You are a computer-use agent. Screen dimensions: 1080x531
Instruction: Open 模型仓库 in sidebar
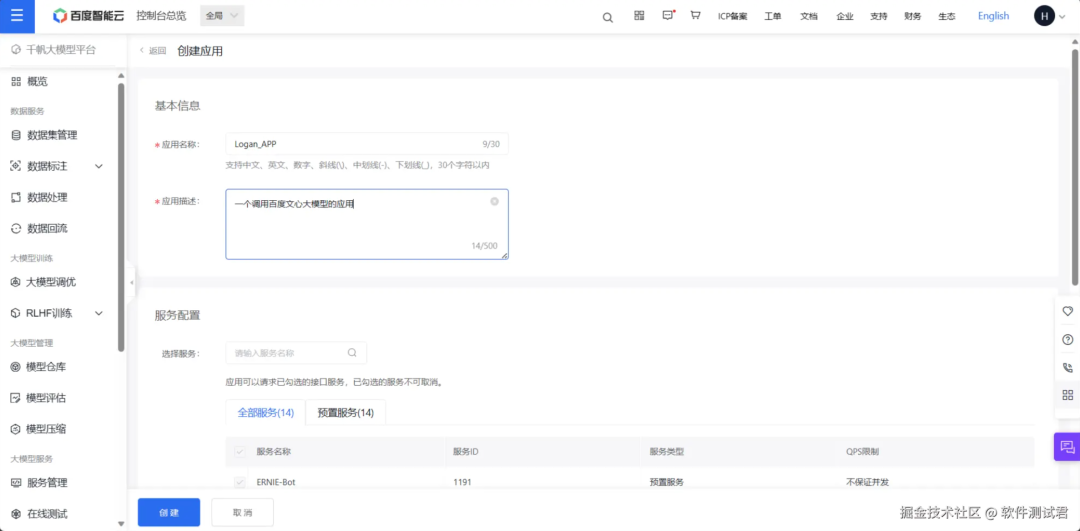click(45, 366)
